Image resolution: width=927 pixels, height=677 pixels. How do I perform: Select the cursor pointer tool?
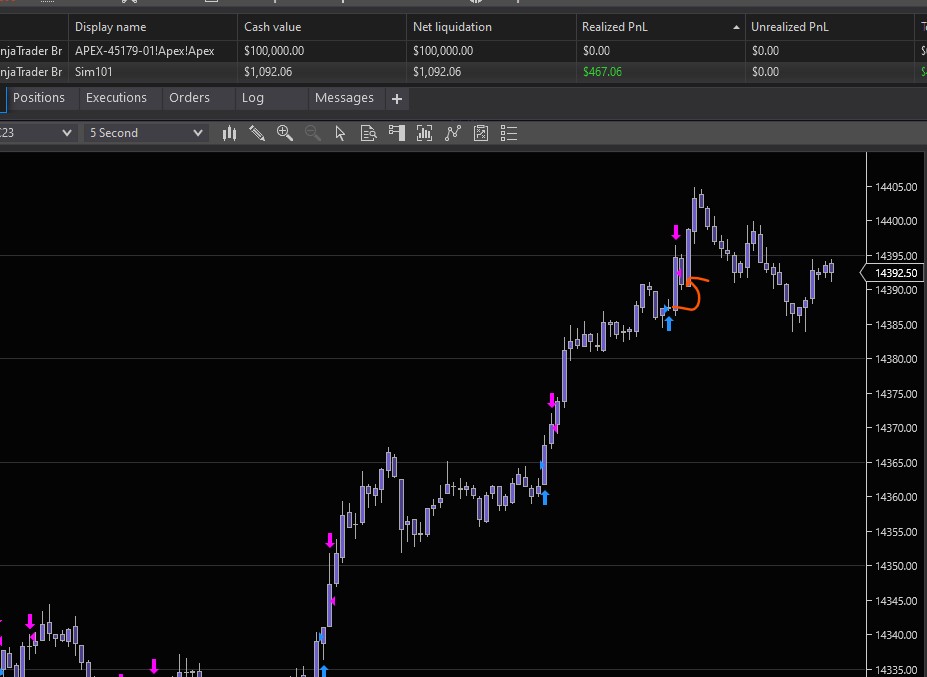pyautogui.click(x=340, y=133)
